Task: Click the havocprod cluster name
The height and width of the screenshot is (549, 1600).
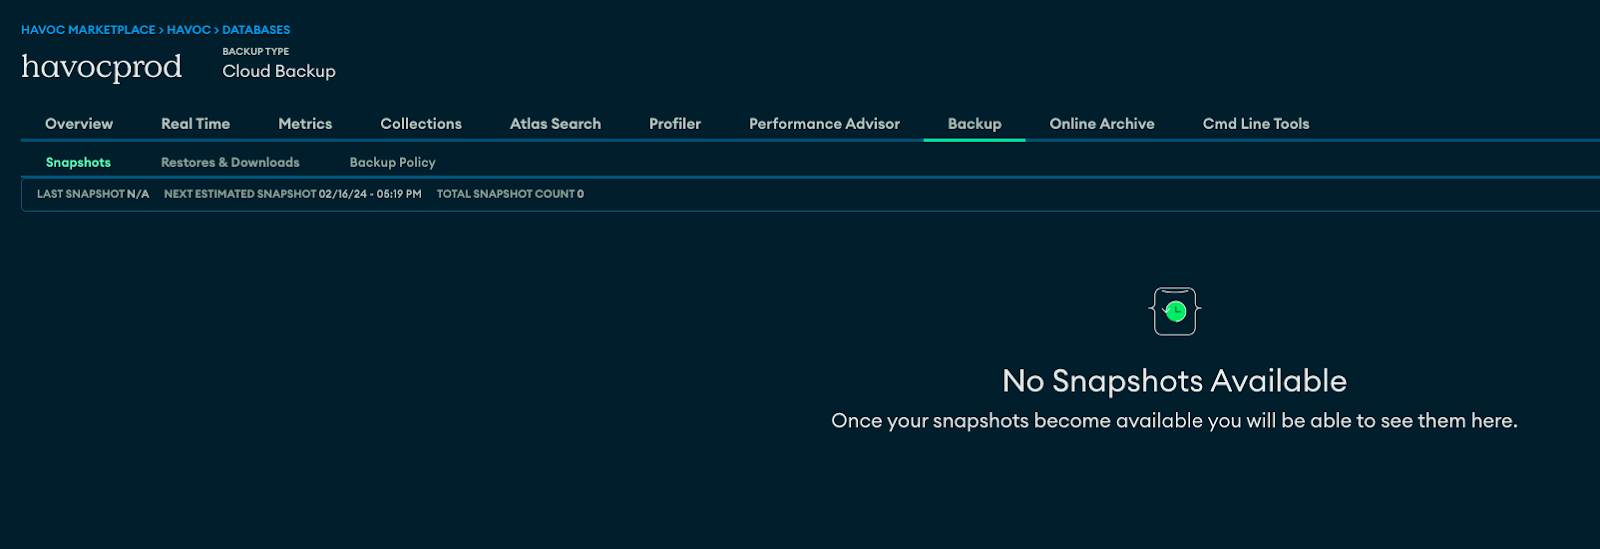Action: pos(101,67)
